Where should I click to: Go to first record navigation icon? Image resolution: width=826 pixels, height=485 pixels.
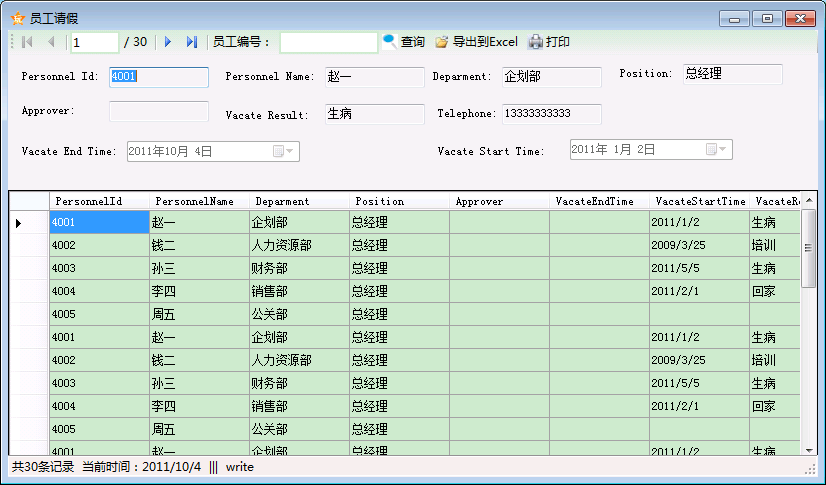click(27, 42)
